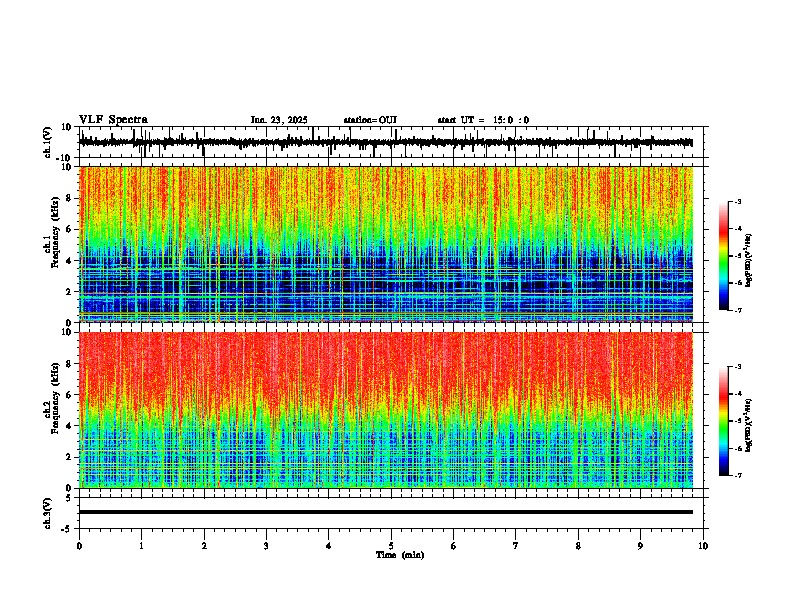The width and height of the screenshot is (792, 612).
Task: Click the ch.1 voltage waveform panel
Action: point(391,142)
